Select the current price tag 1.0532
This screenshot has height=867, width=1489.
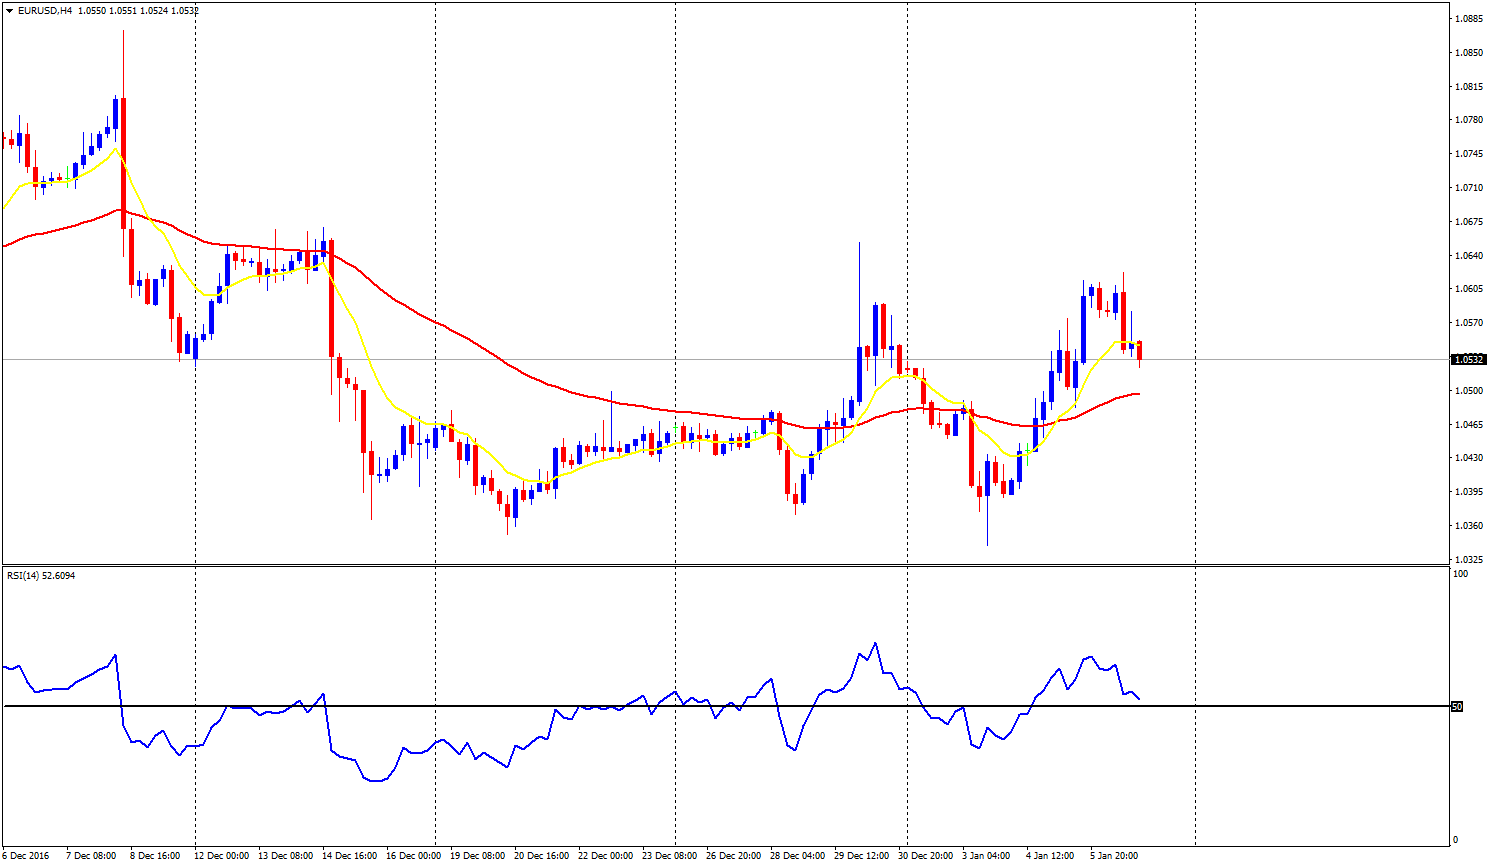coord(1469,359)
